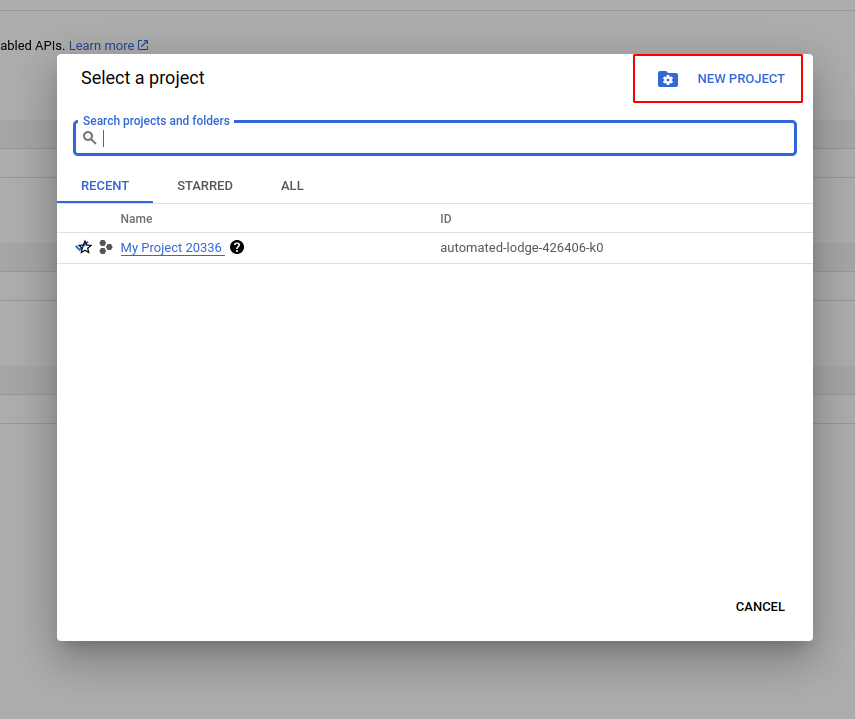855x719 pixels.
Task: Open the My Project 20336 link
Action: [x=171, y=248]
